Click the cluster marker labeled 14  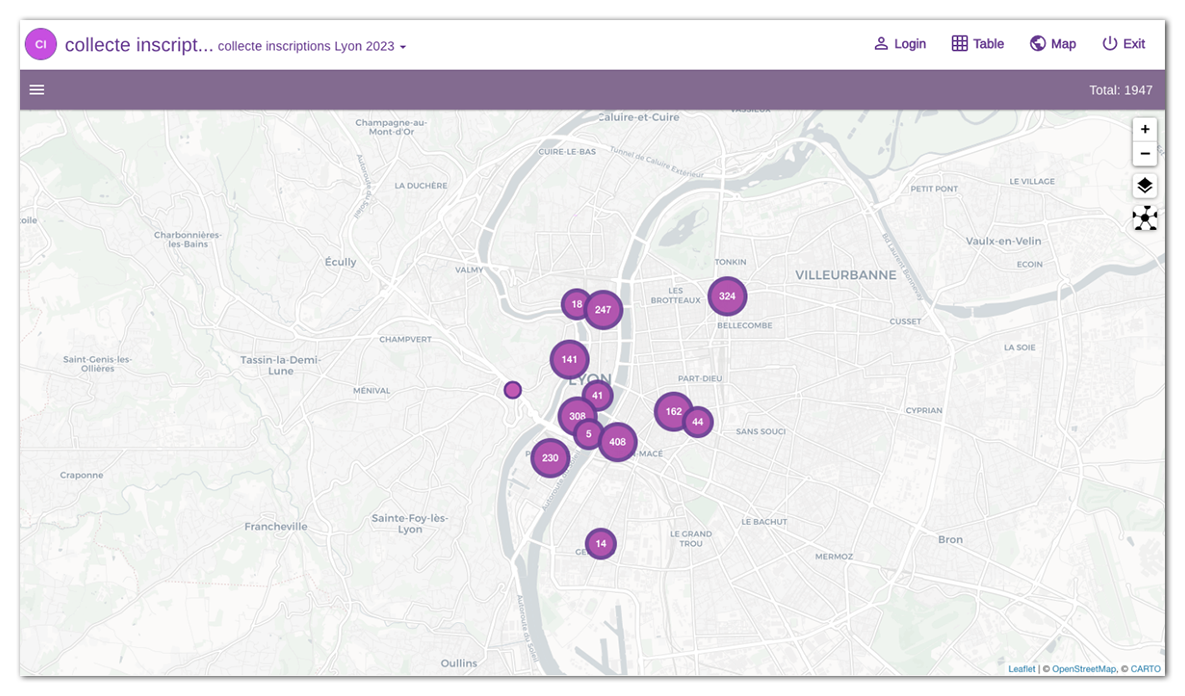(600, 543)
